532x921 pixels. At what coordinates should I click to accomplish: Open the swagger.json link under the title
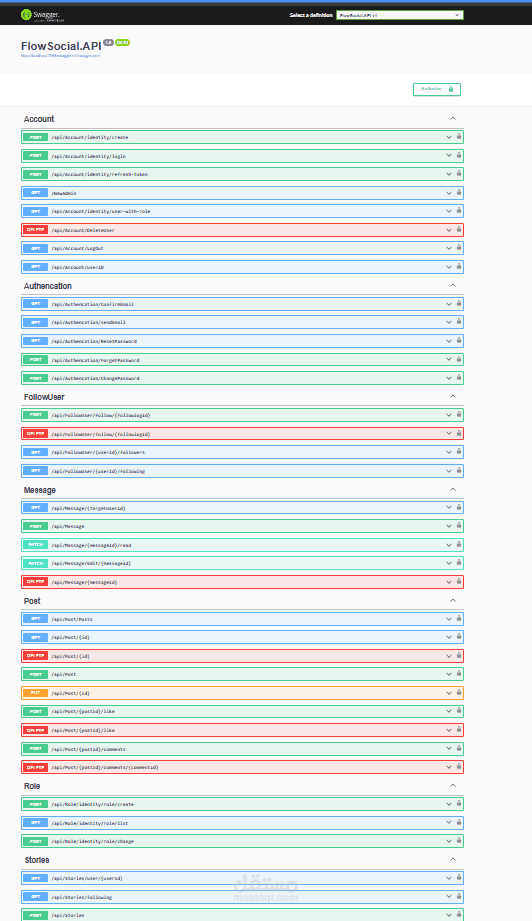pyautogui.click(x=60, y=56)
